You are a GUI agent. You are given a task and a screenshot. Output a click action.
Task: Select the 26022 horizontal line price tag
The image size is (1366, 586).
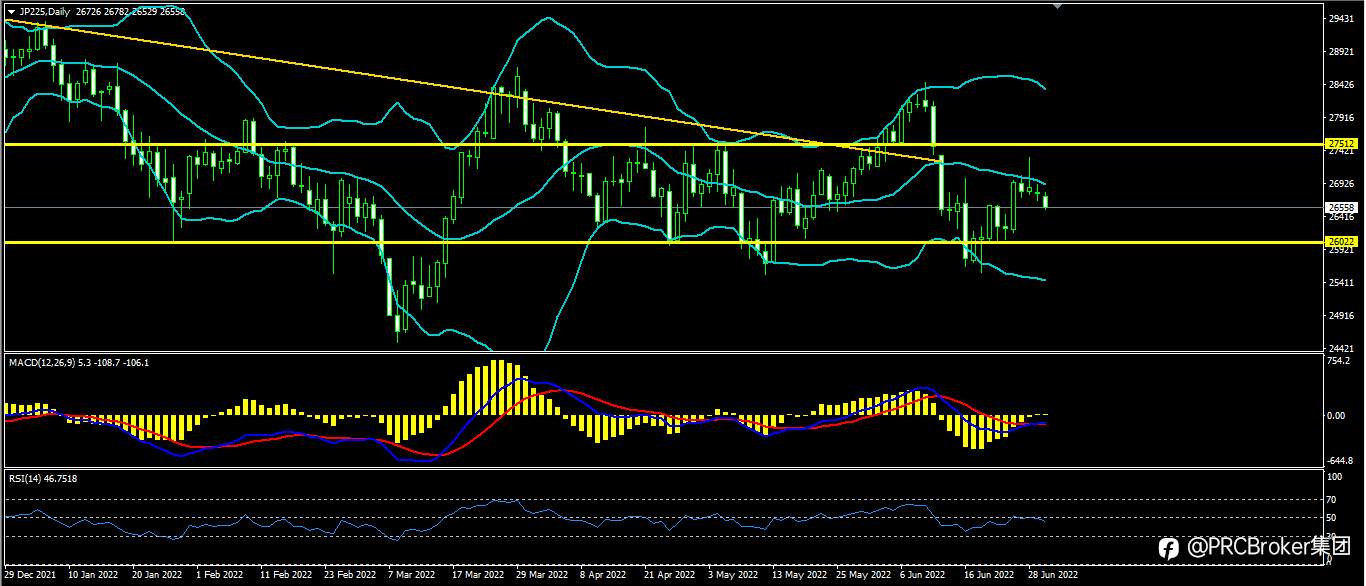coord(1340,242)
